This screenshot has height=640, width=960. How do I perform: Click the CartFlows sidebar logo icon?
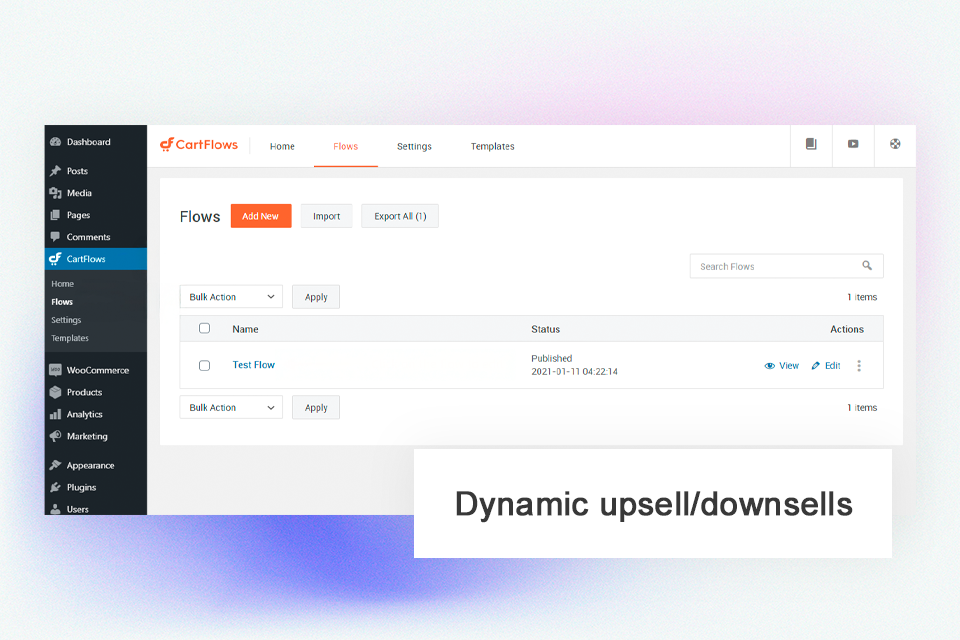(x=56, y=259)
